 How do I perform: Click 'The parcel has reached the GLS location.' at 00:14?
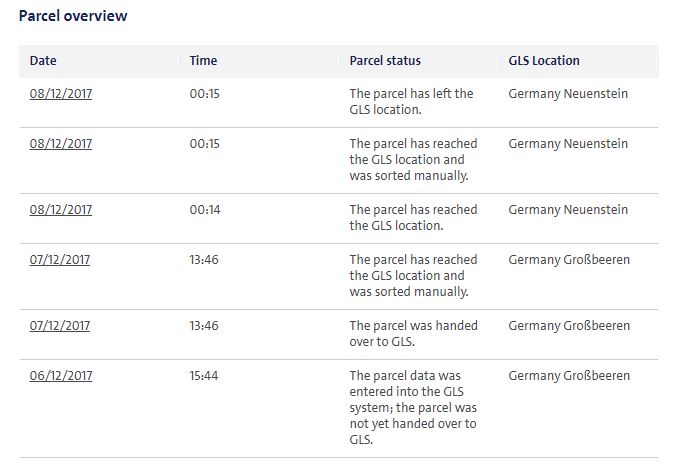tap(413, 218)
